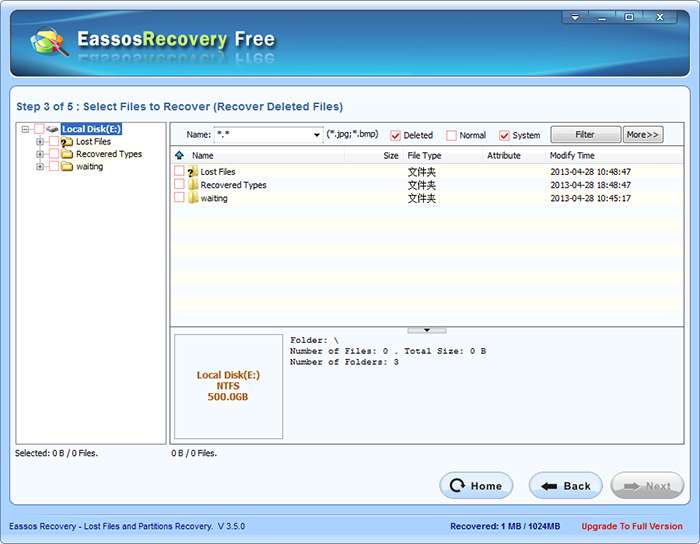The image size is (700, 544).
Task: Uncheck the System filter checkbox
Action: [504, 135]
